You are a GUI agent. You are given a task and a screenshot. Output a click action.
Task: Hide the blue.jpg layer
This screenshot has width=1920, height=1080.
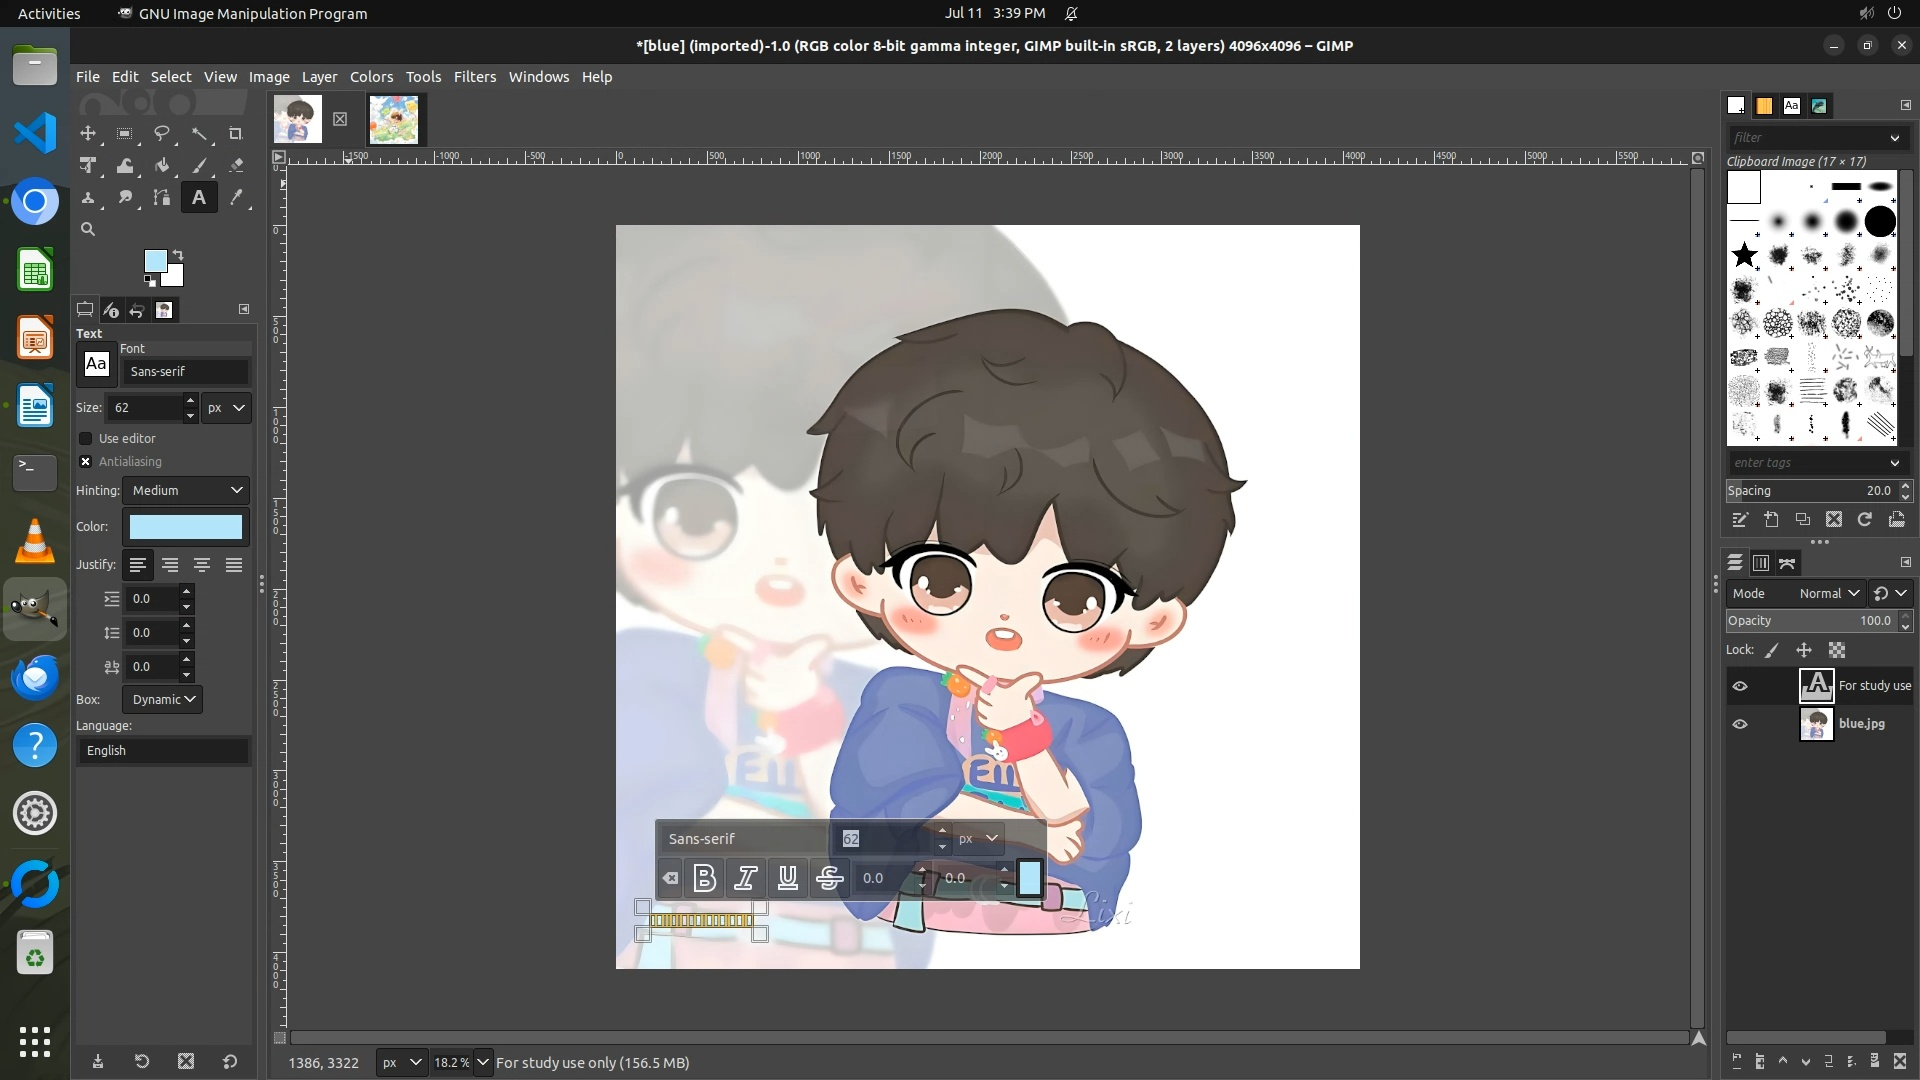tap(1740, 724)
